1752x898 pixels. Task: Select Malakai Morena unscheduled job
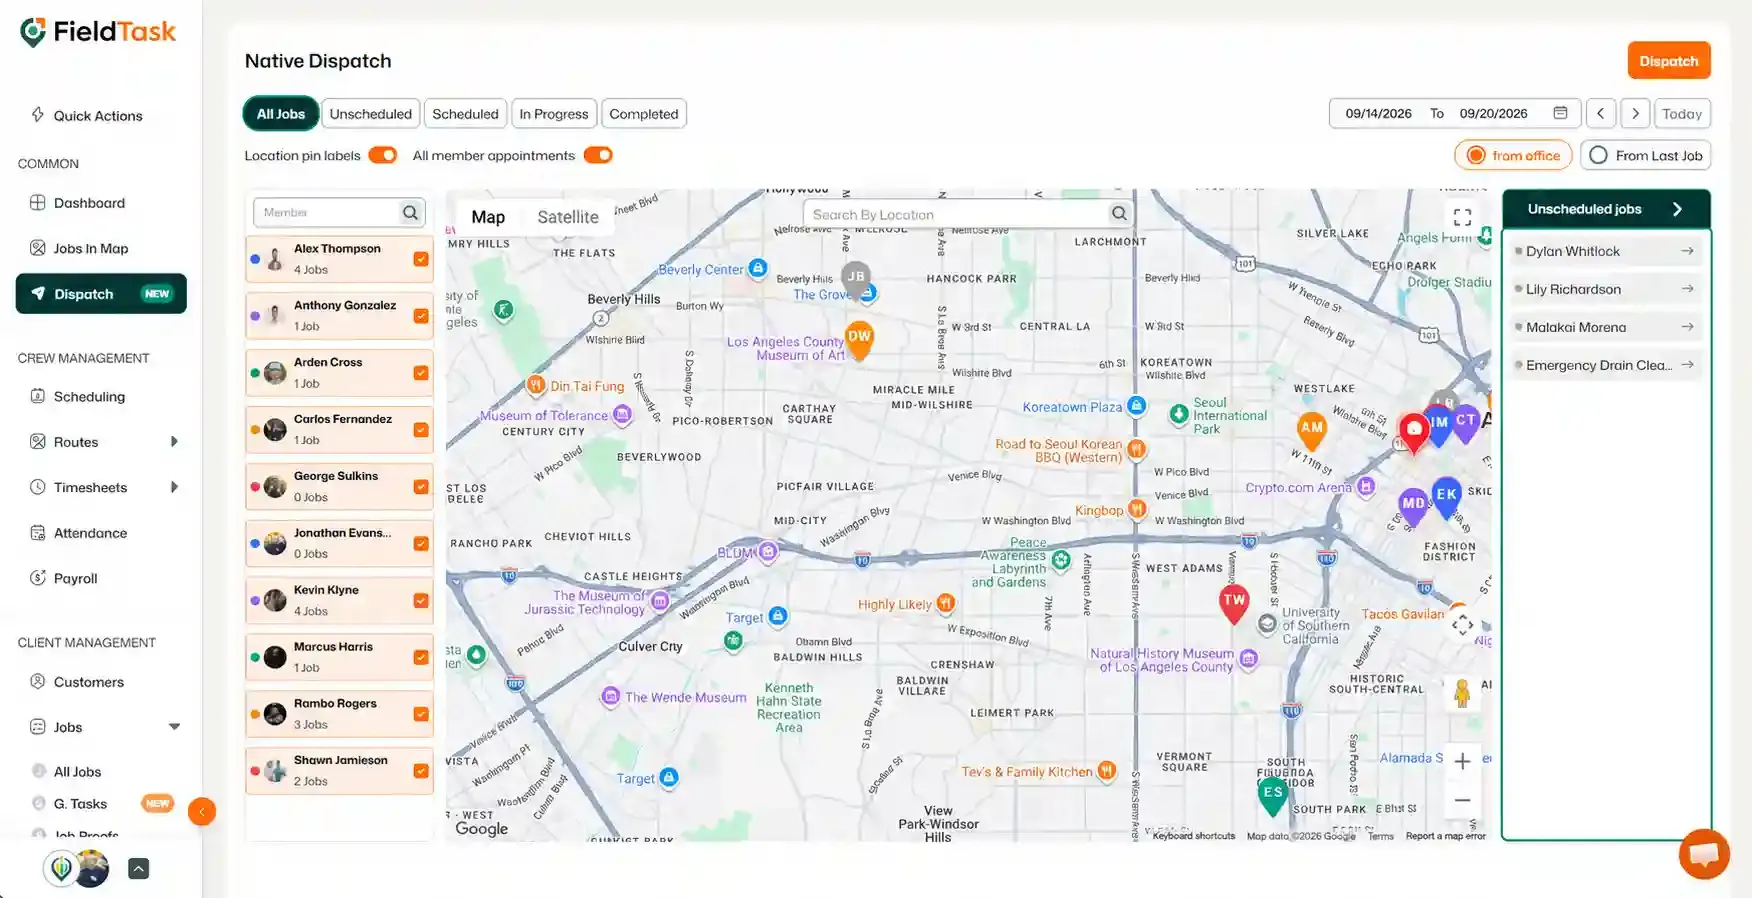click(x=1605, y=327)
